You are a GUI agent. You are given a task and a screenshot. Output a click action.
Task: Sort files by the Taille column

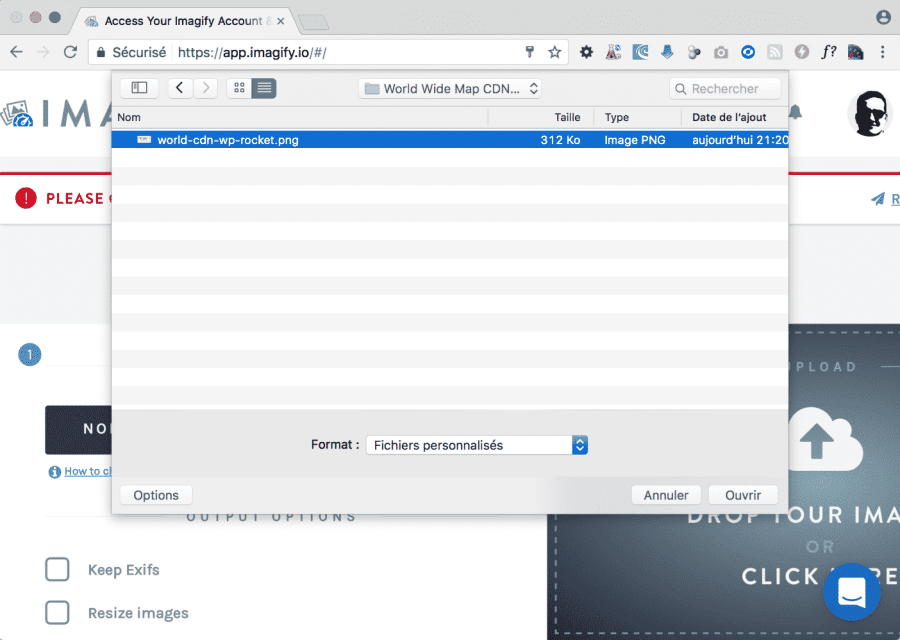pos(567,117)
